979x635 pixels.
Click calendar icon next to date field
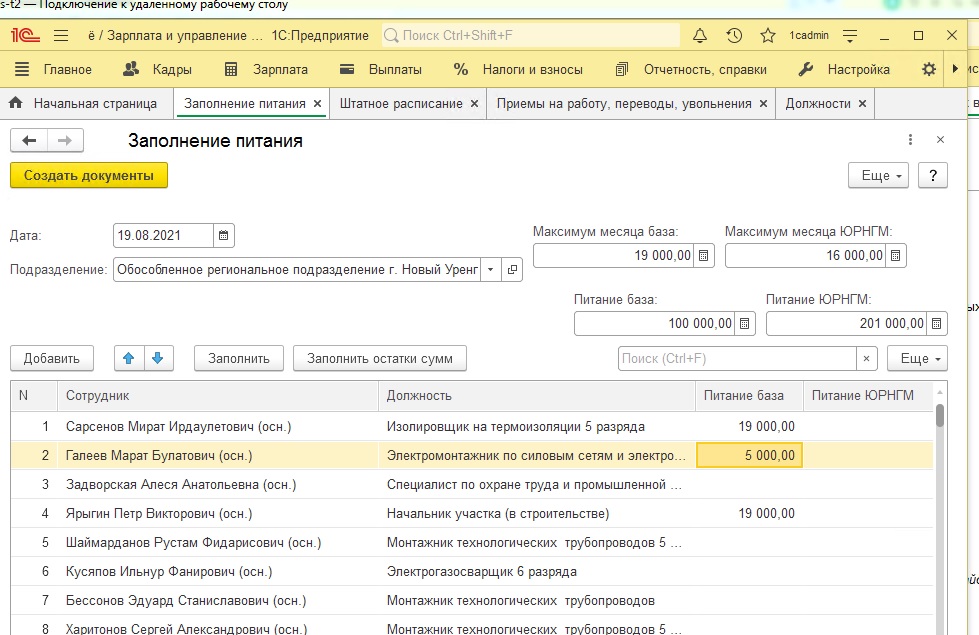pos(224,236)
